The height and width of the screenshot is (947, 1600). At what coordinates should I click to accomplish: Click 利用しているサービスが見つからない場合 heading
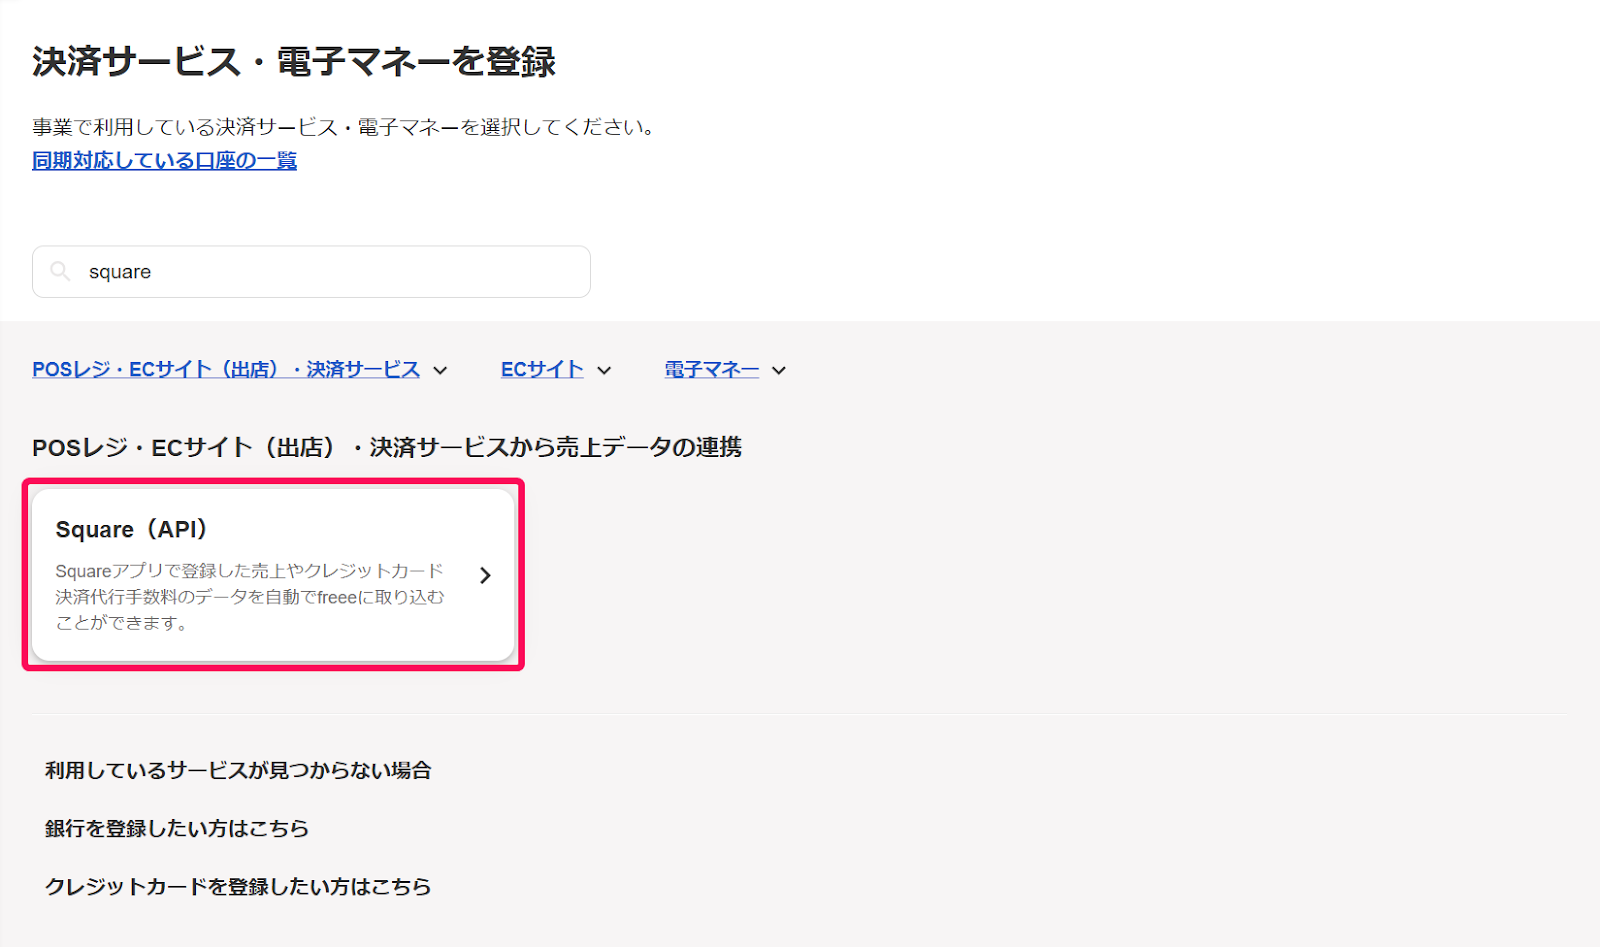238,770
